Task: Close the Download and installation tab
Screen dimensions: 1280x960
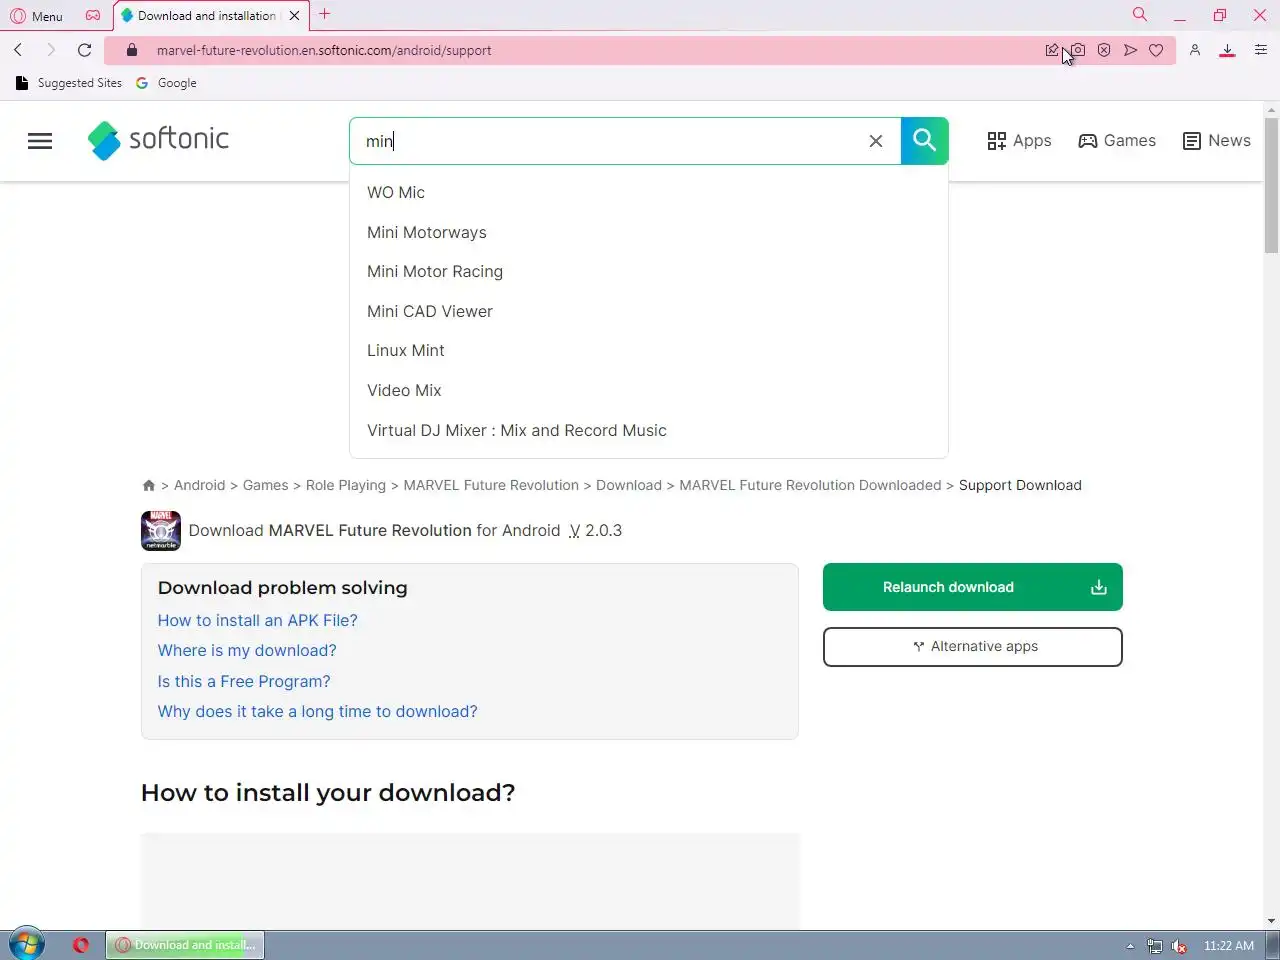Action: coord(294,16)
